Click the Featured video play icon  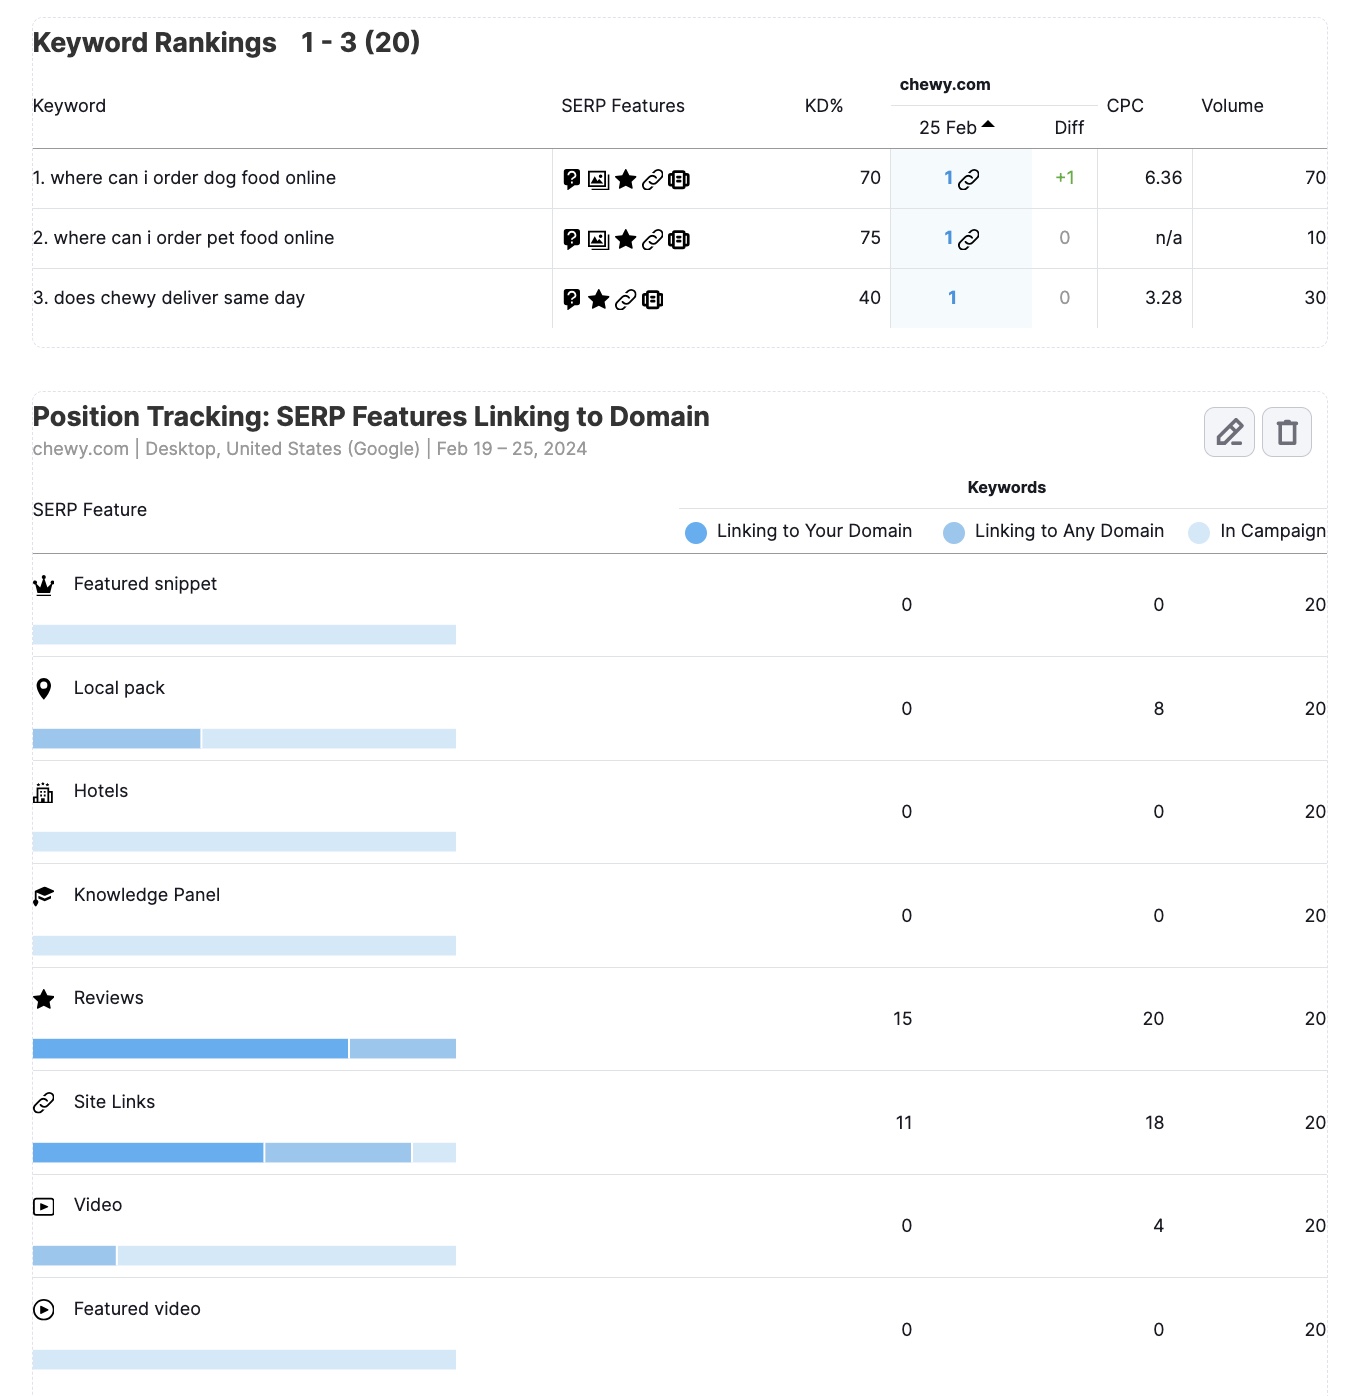(43, 1308)
